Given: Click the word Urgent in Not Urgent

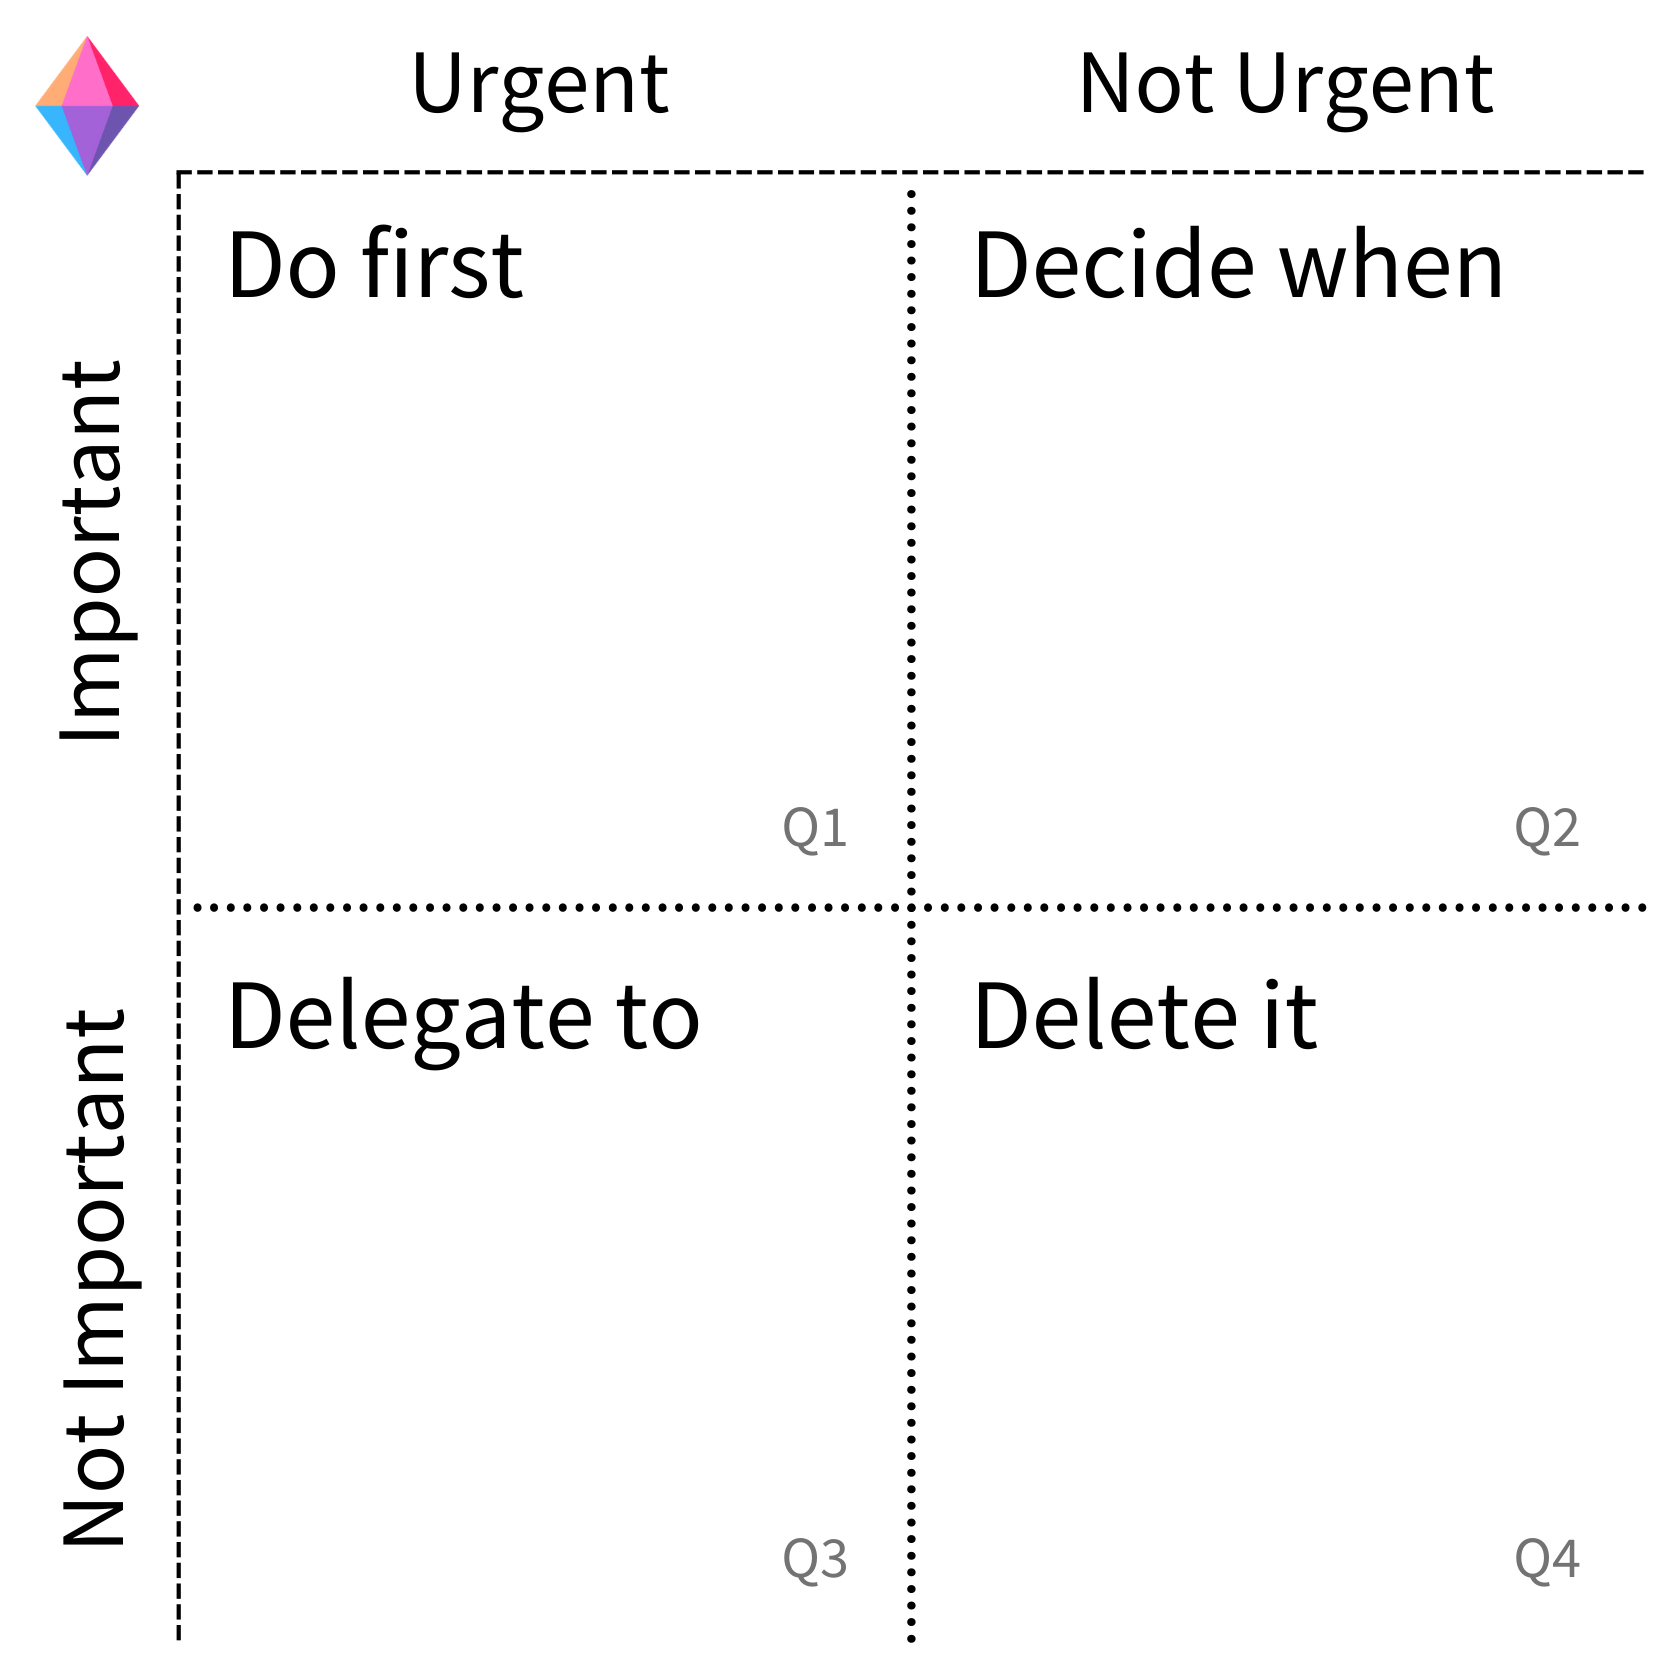Looking at the screenshot, I should tap(1364, 87).
